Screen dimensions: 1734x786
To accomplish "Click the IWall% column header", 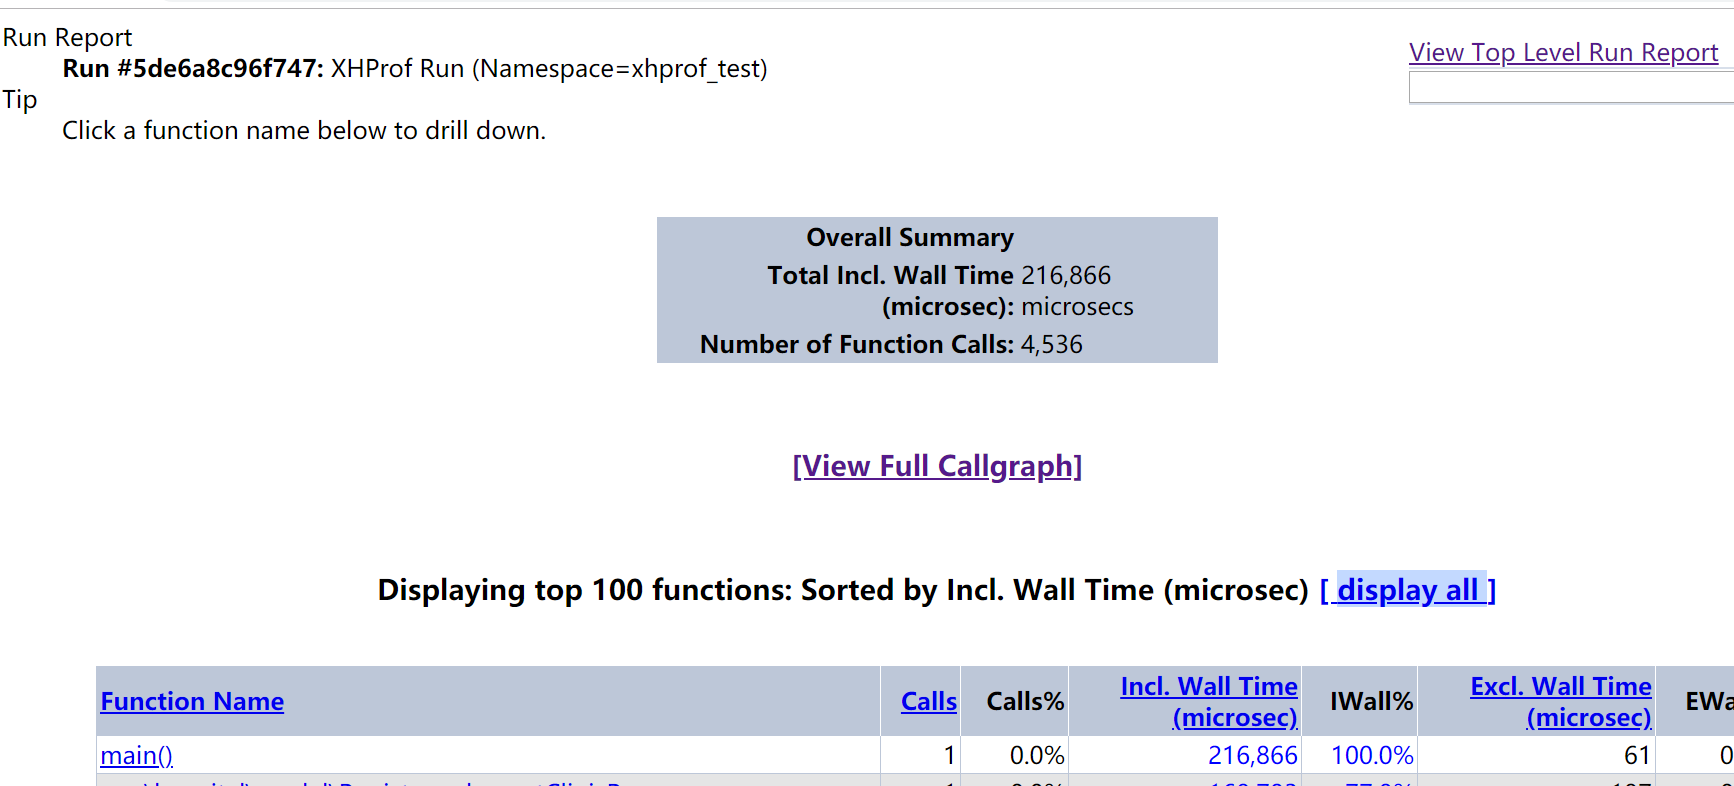I will [x=1371, y=702].
